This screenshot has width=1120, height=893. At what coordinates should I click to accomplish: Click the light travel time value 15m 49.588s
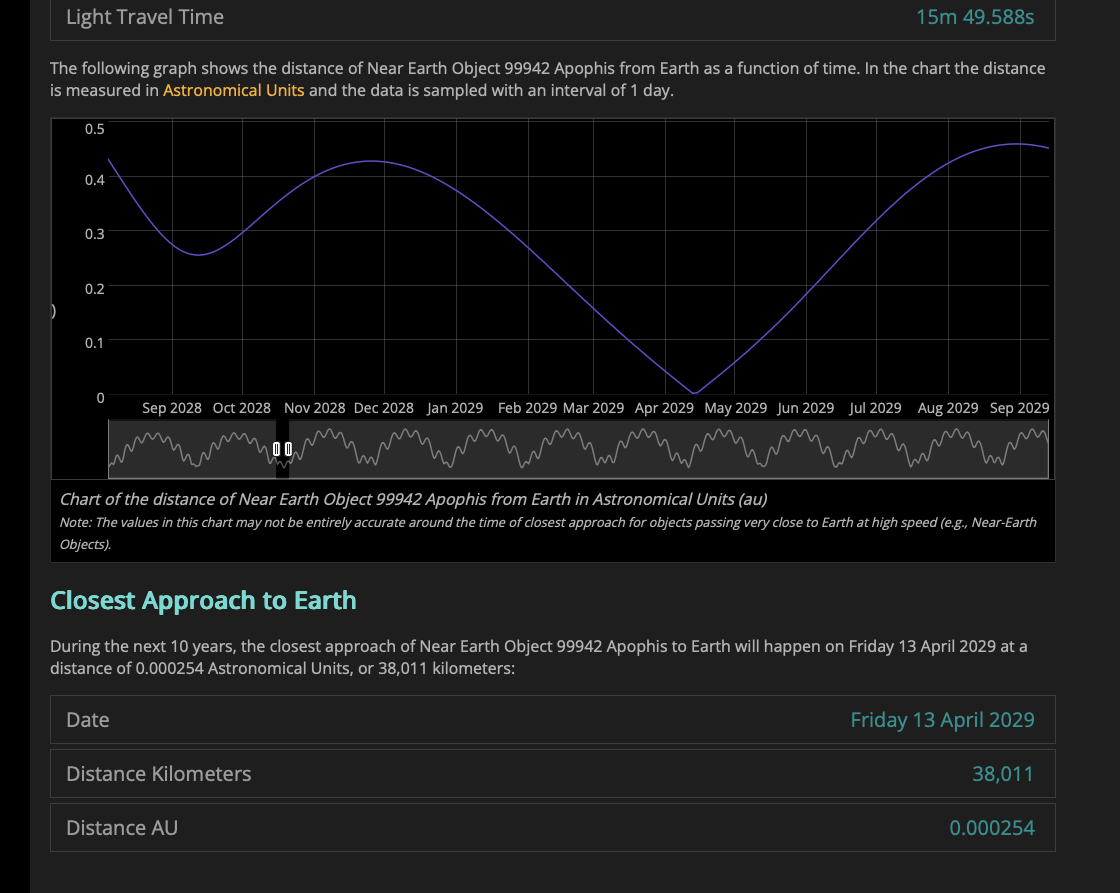click(975, 17)
